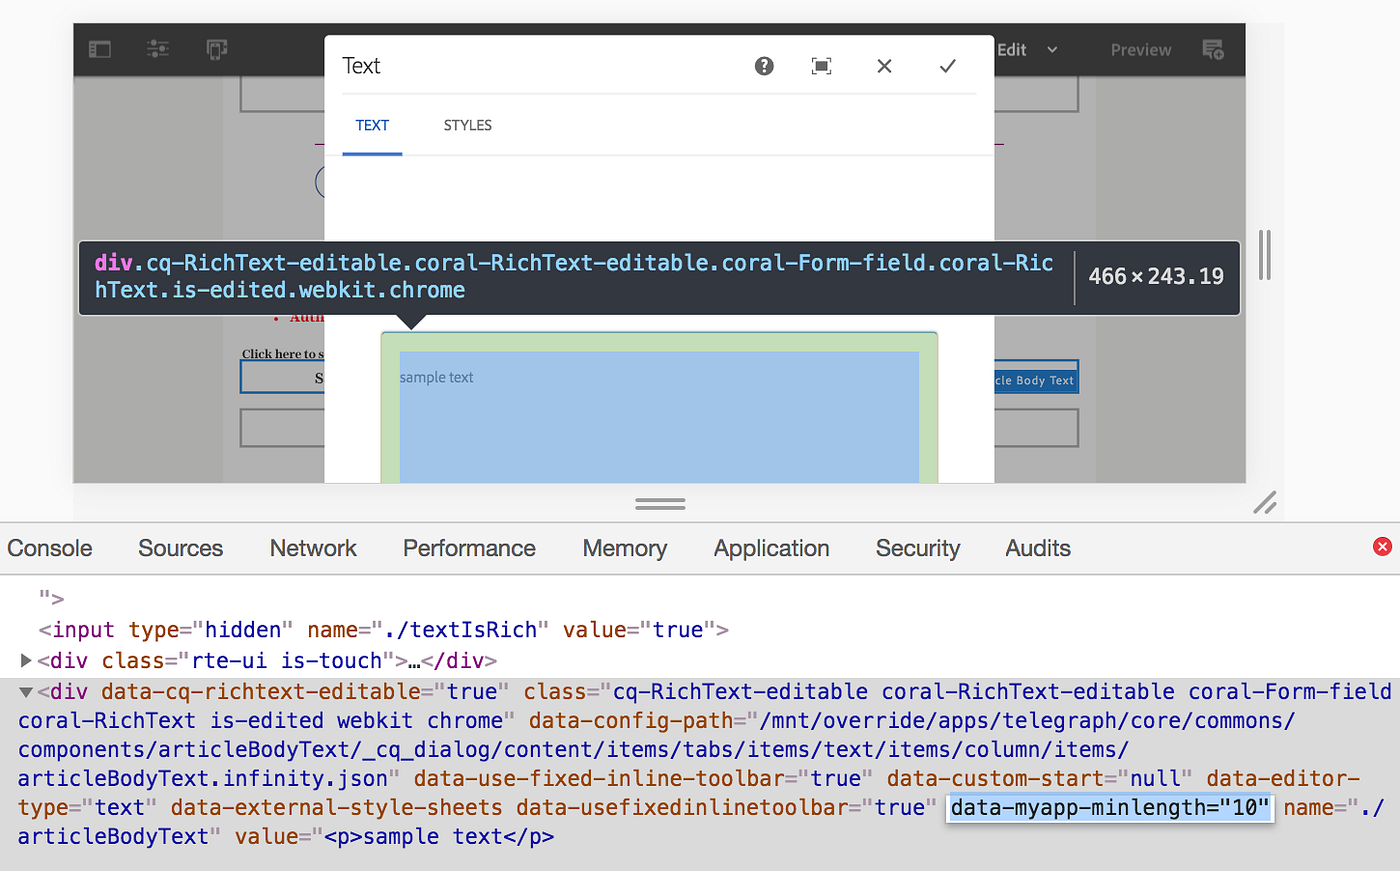Open the annotate icon beside Preview
The width and height of the screenshot is (1400, 871).
(1213, 49)
